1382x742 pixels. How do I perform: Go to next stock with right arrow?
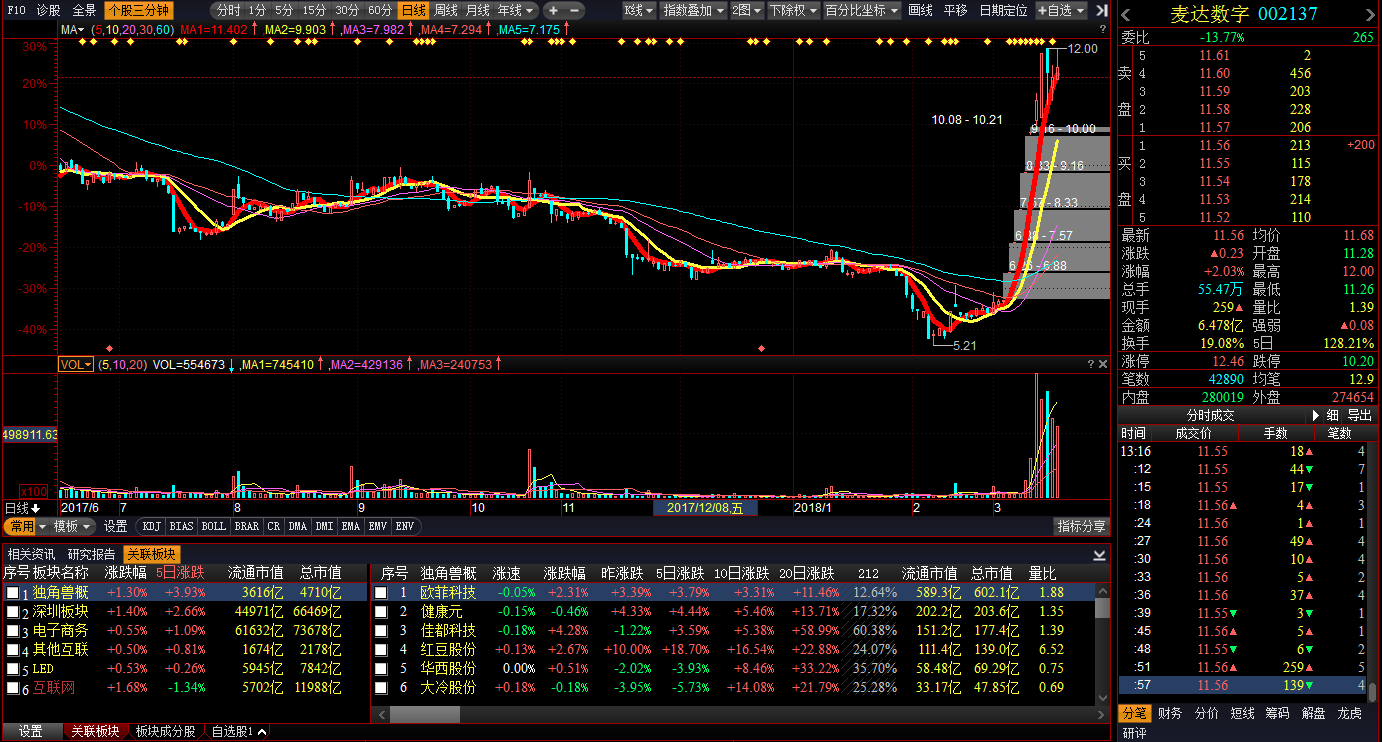coord(1371,14)
